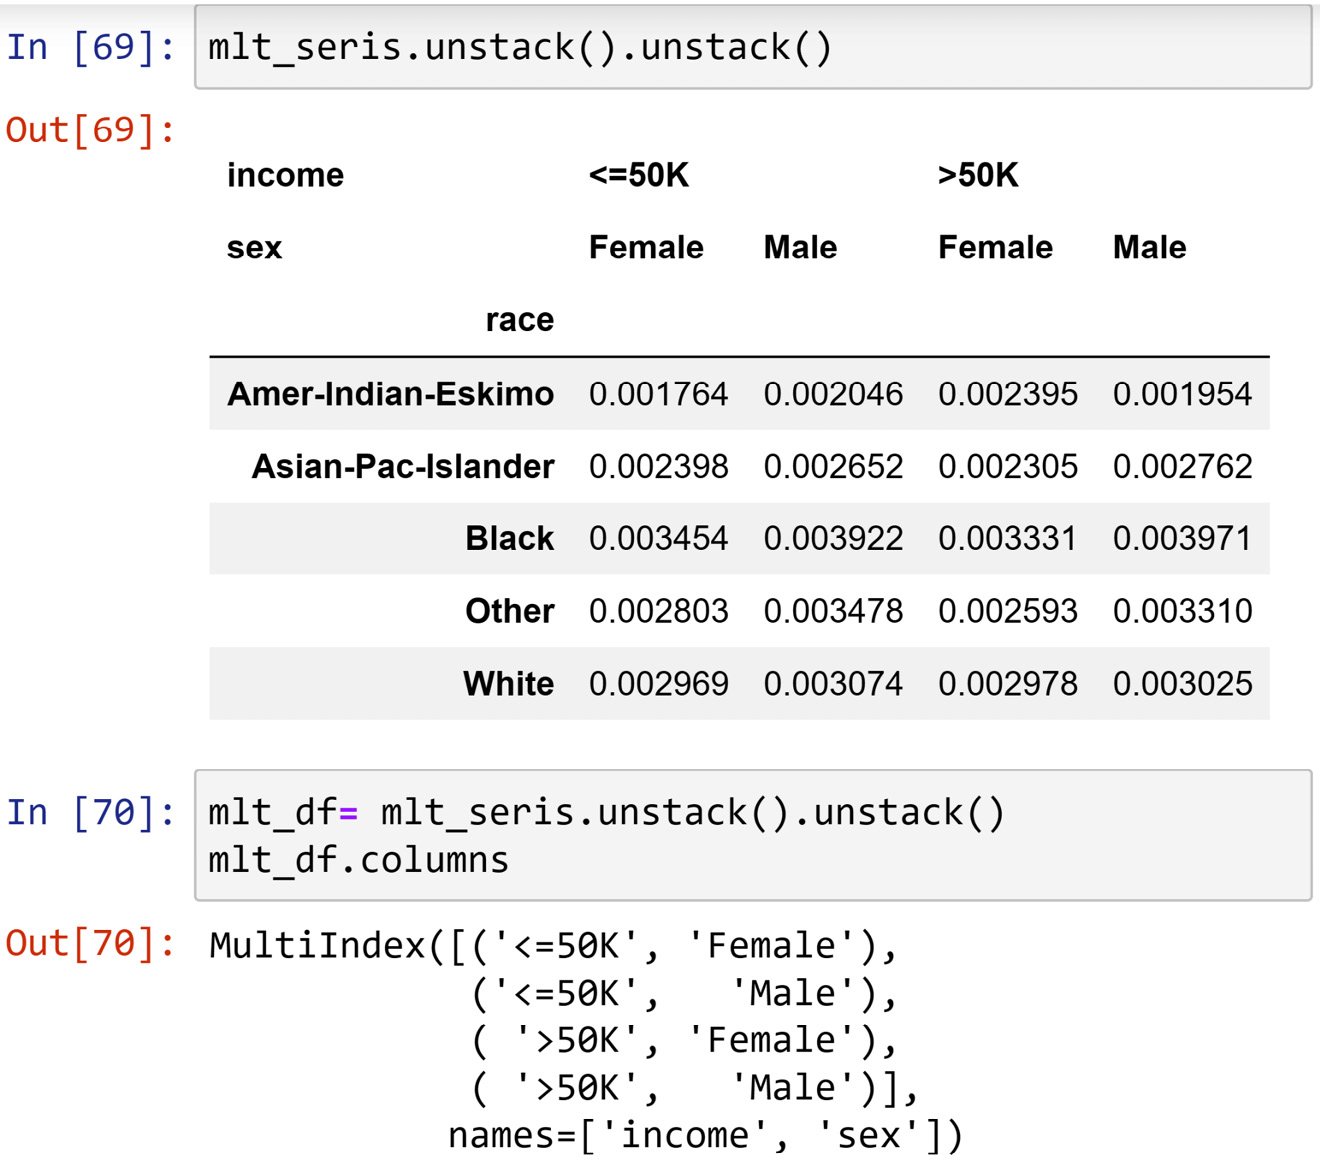This screenshot has width=1320, height=1169.
Task: Click the Male header under <=50K
Action: tap(800, 247)
